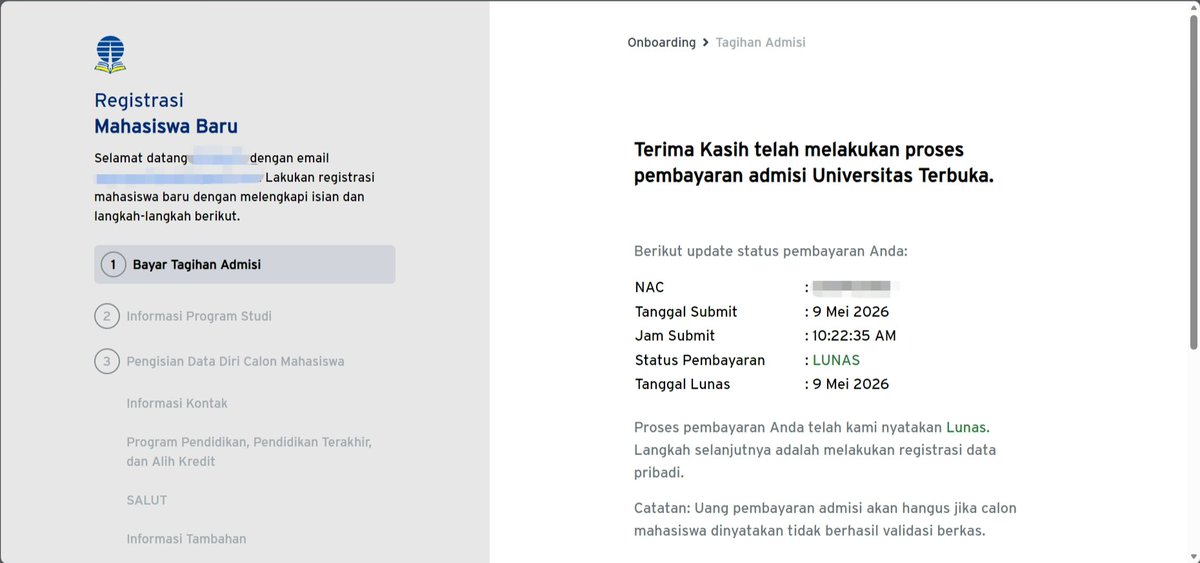Open Informasi Tambahan sub-step
1200x563 pixels.
coord(186,539)
